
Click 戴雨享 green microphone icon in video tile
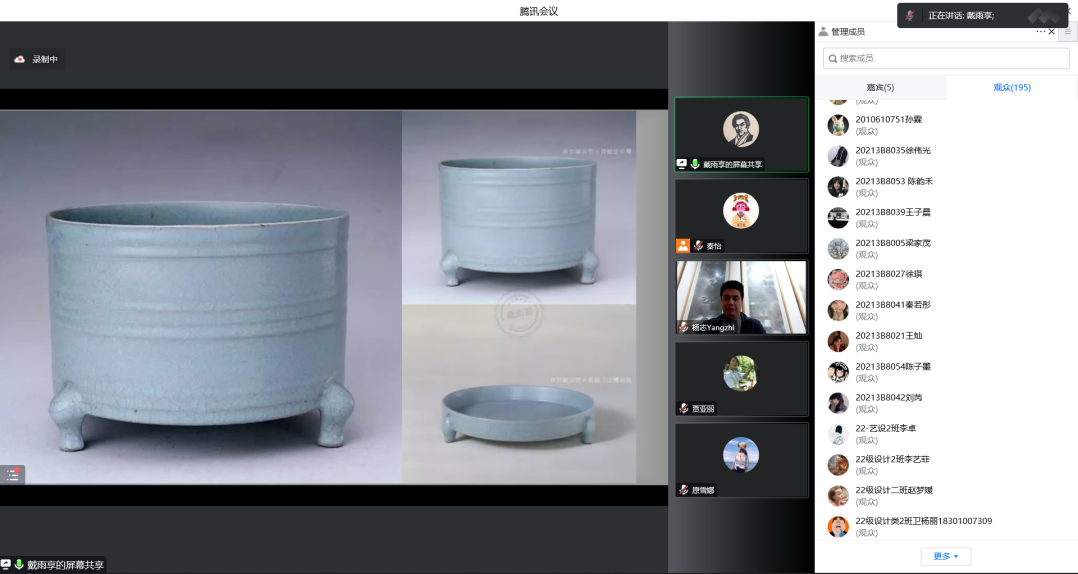[x=695, y=164]
